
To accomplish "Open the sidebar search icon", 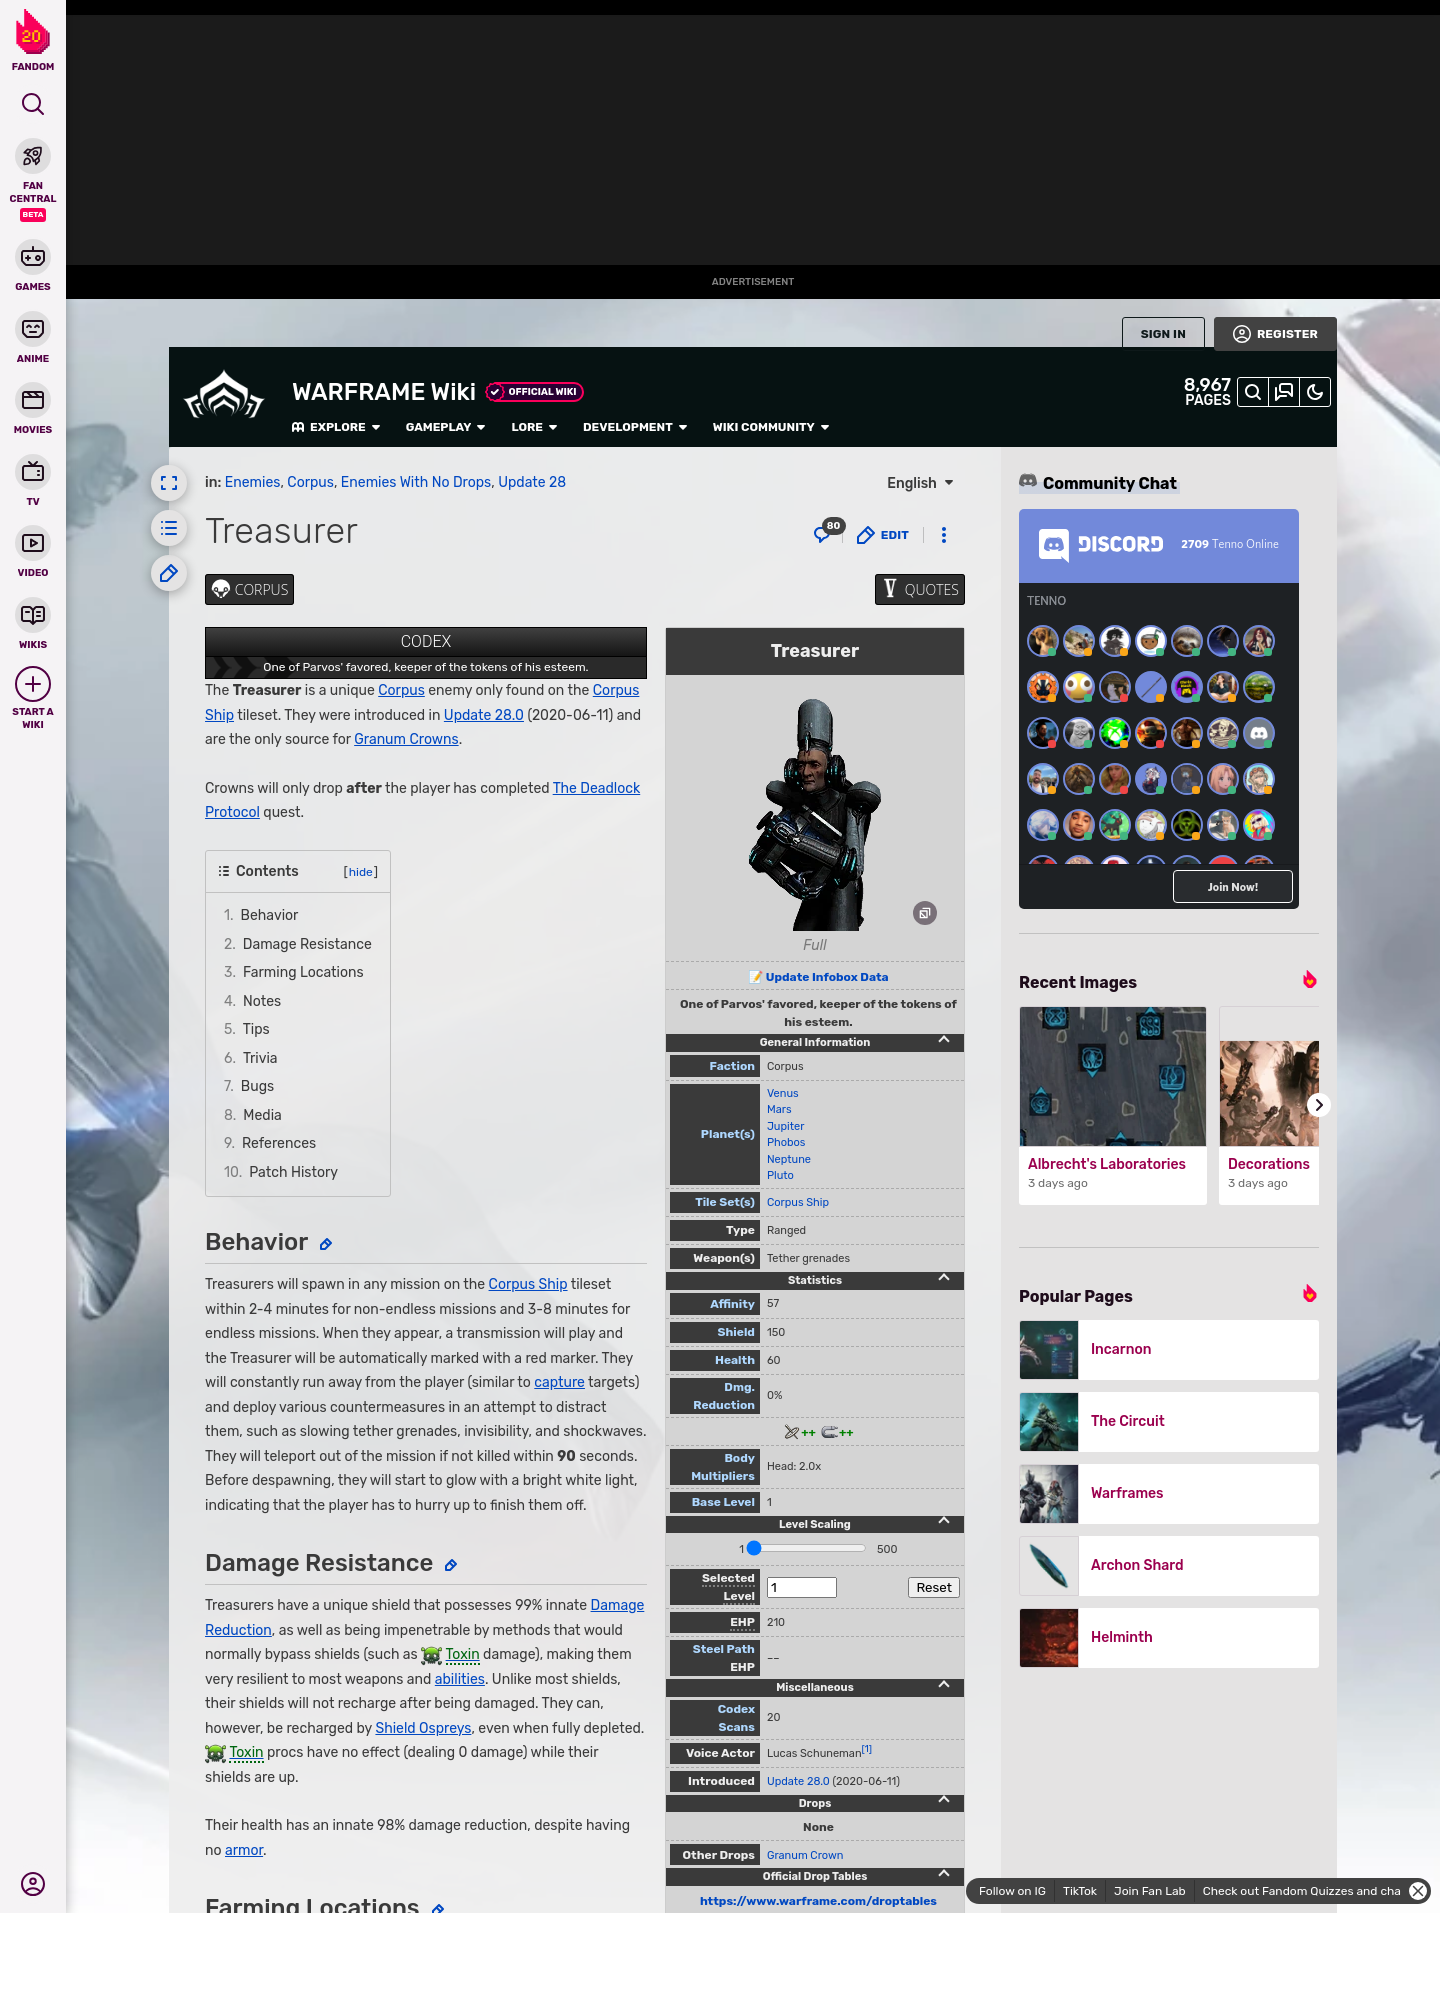I will pyautogui.click(x=33, y=104).
